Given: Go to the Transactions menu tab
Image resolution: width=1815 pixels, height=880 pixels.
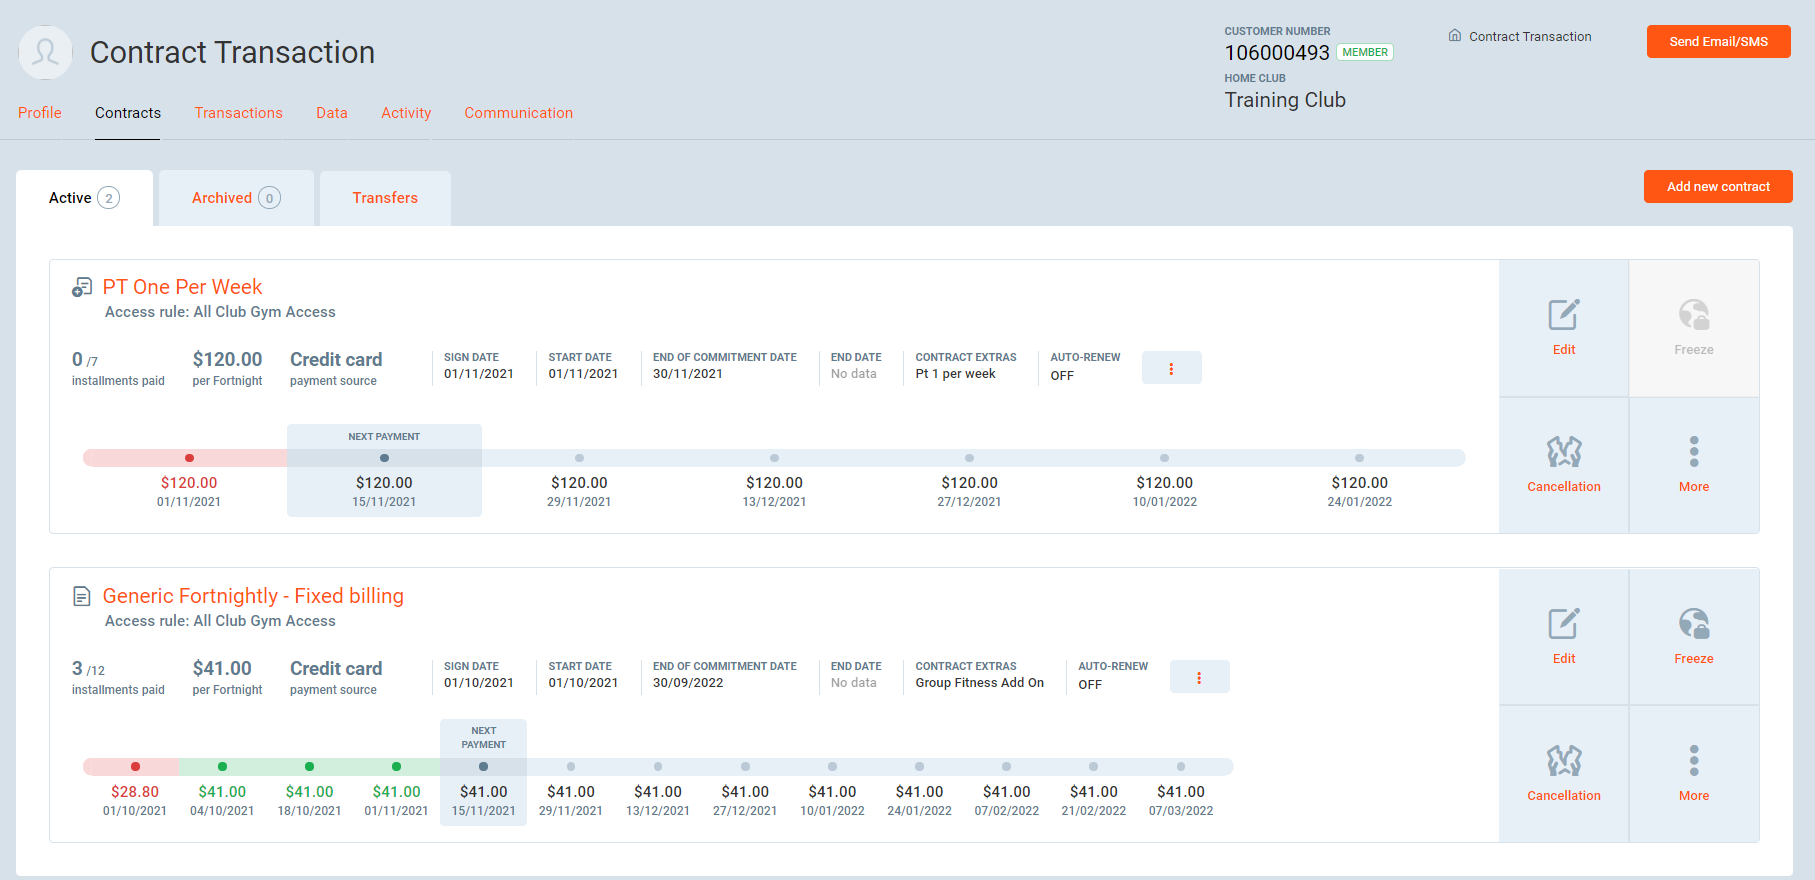Looking at the screenshot, I should [x=238, y=113].
